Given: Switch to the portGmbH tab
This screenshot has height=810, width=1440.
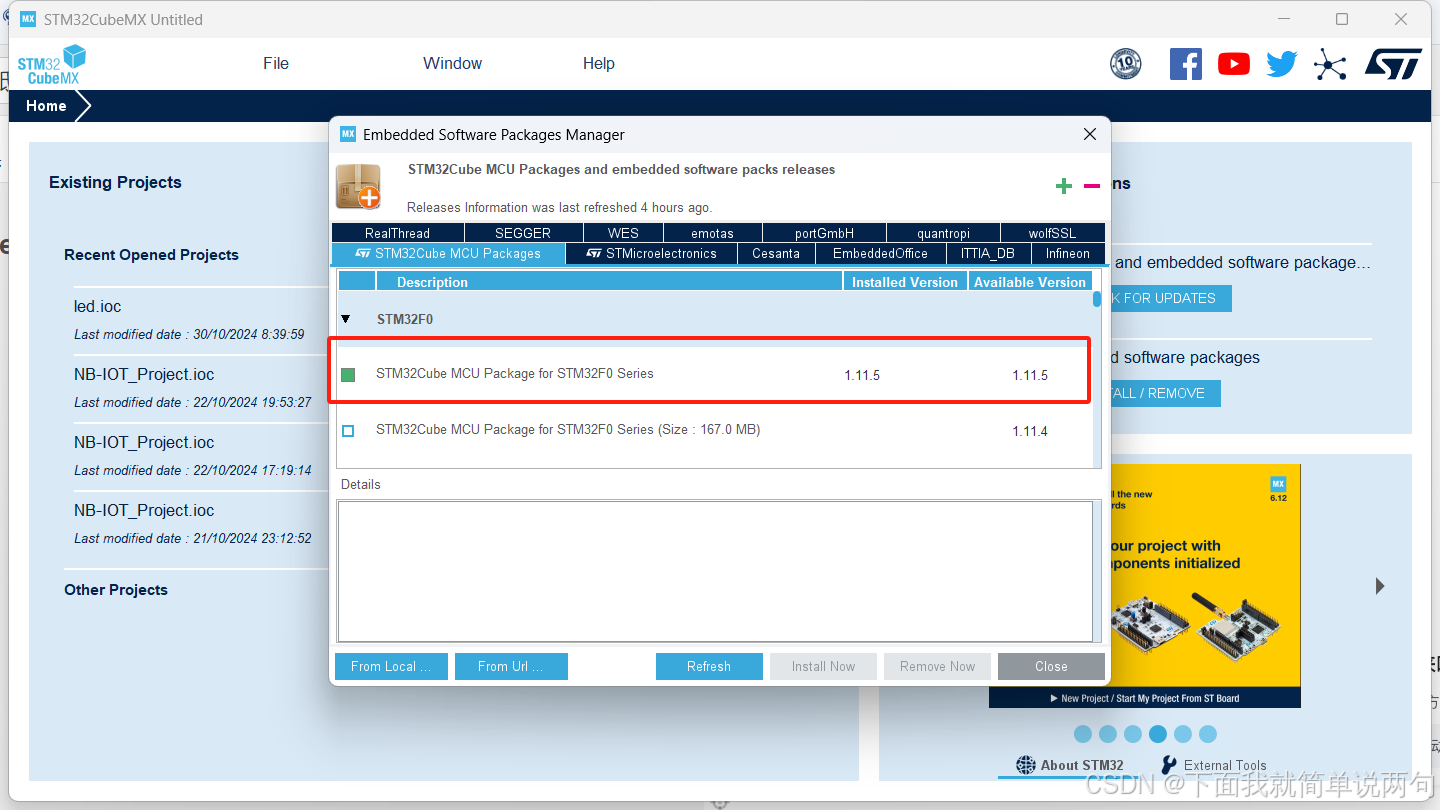Looking at the screenshot, I should point(824,233).
